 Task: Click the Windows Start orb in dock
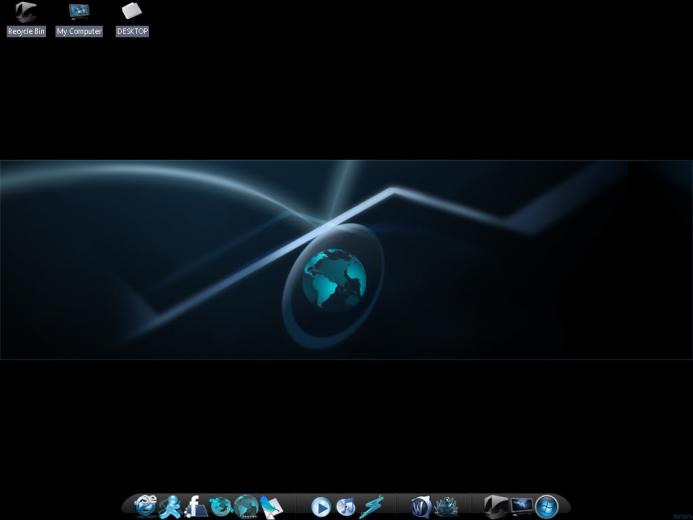pyautogui.click(x=547, y=507)
